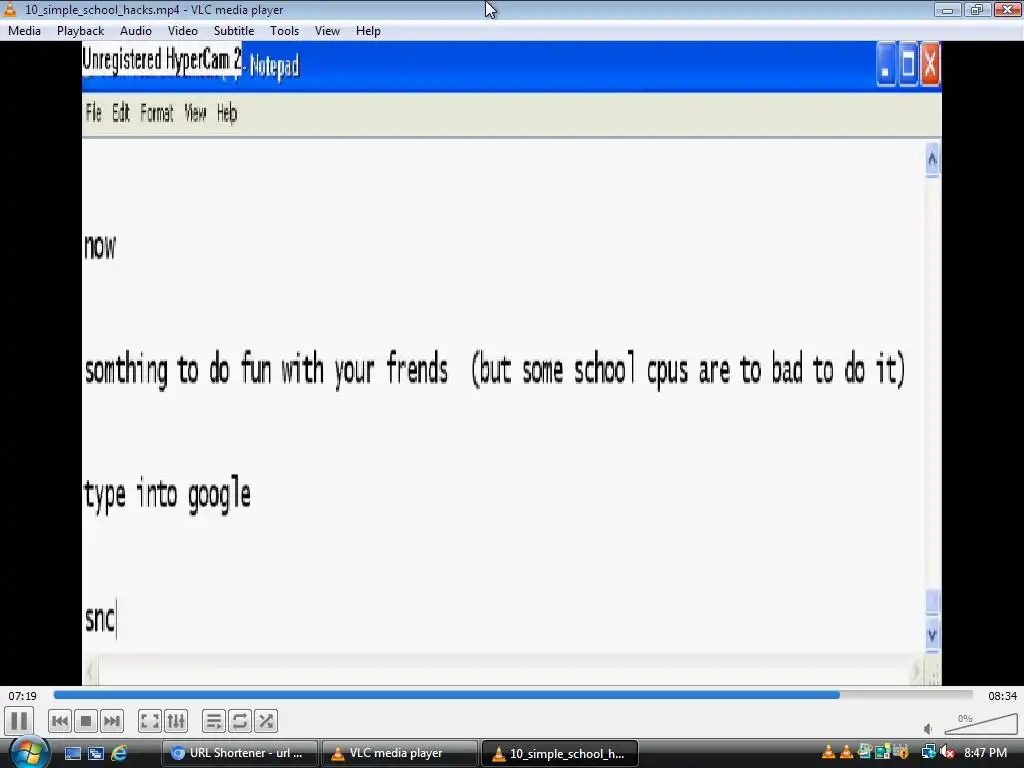1024x768 pixels.
Task: Open the VLC Help menu
Action: [368, 31]
